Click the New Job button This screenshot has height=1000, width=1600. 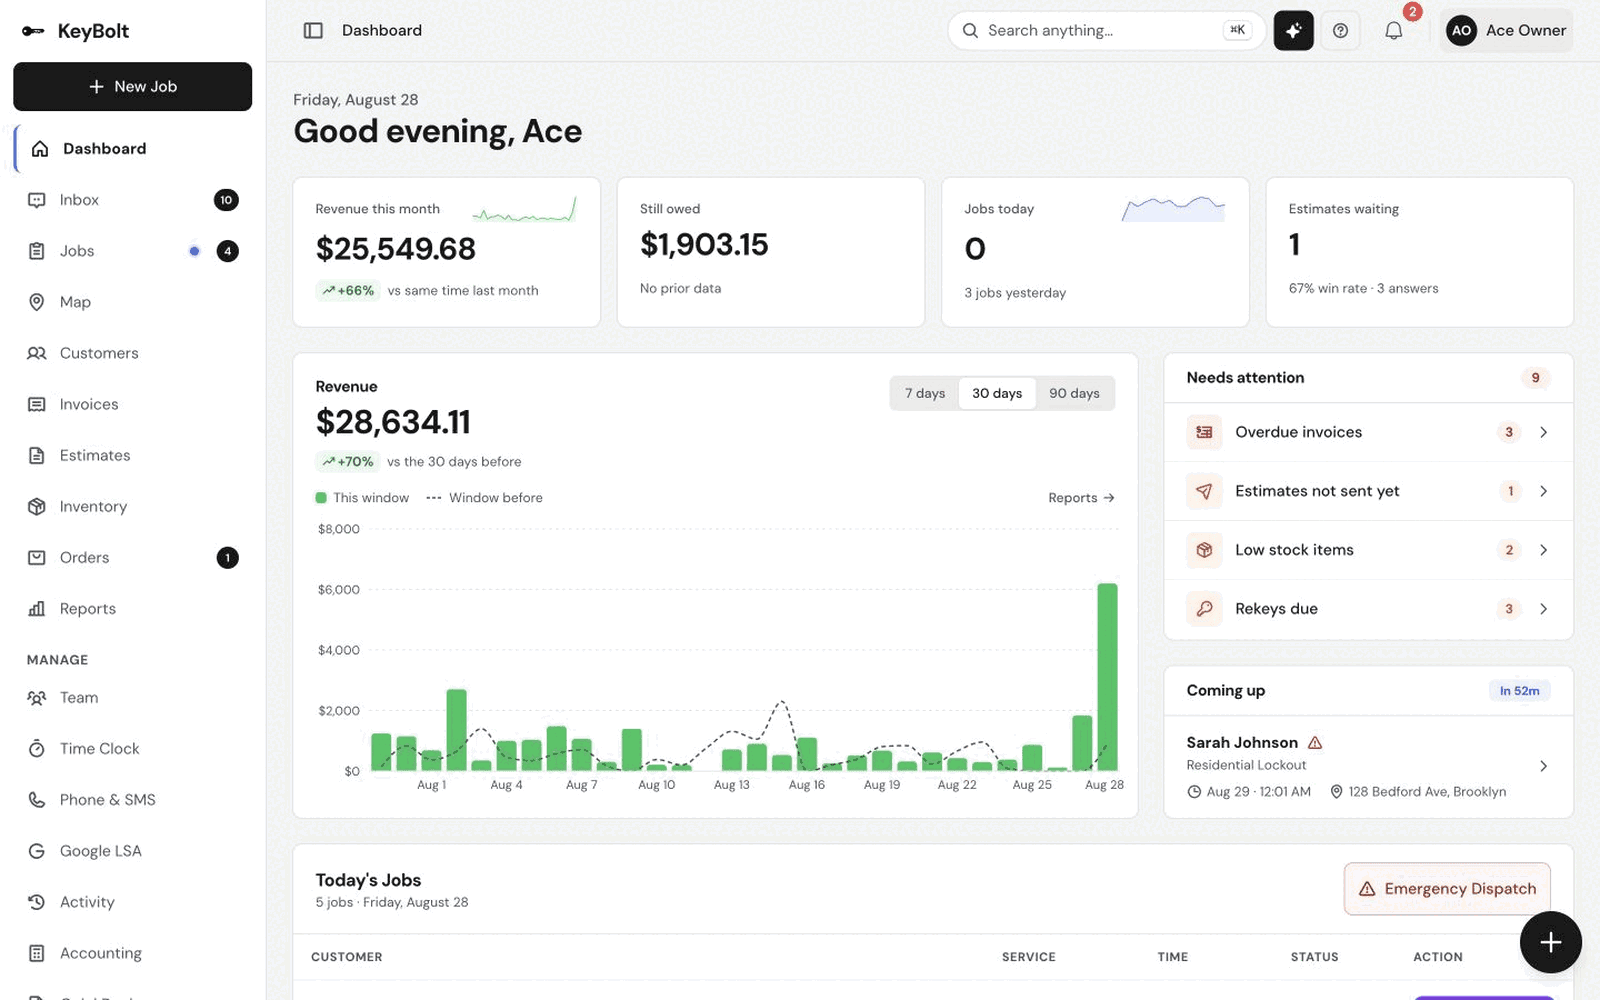click(132, 87)
